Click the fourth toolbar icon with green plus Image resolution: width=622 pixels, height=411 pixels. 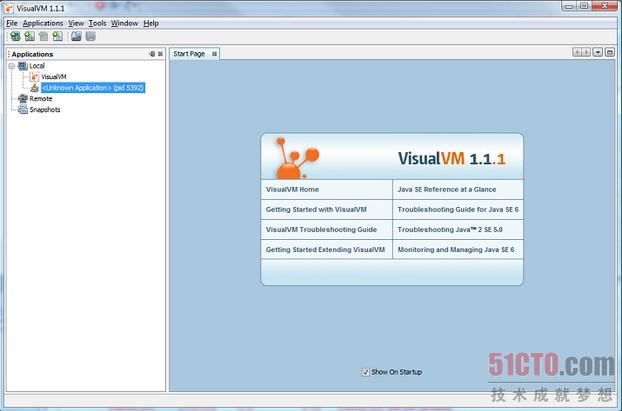(58, 36)
